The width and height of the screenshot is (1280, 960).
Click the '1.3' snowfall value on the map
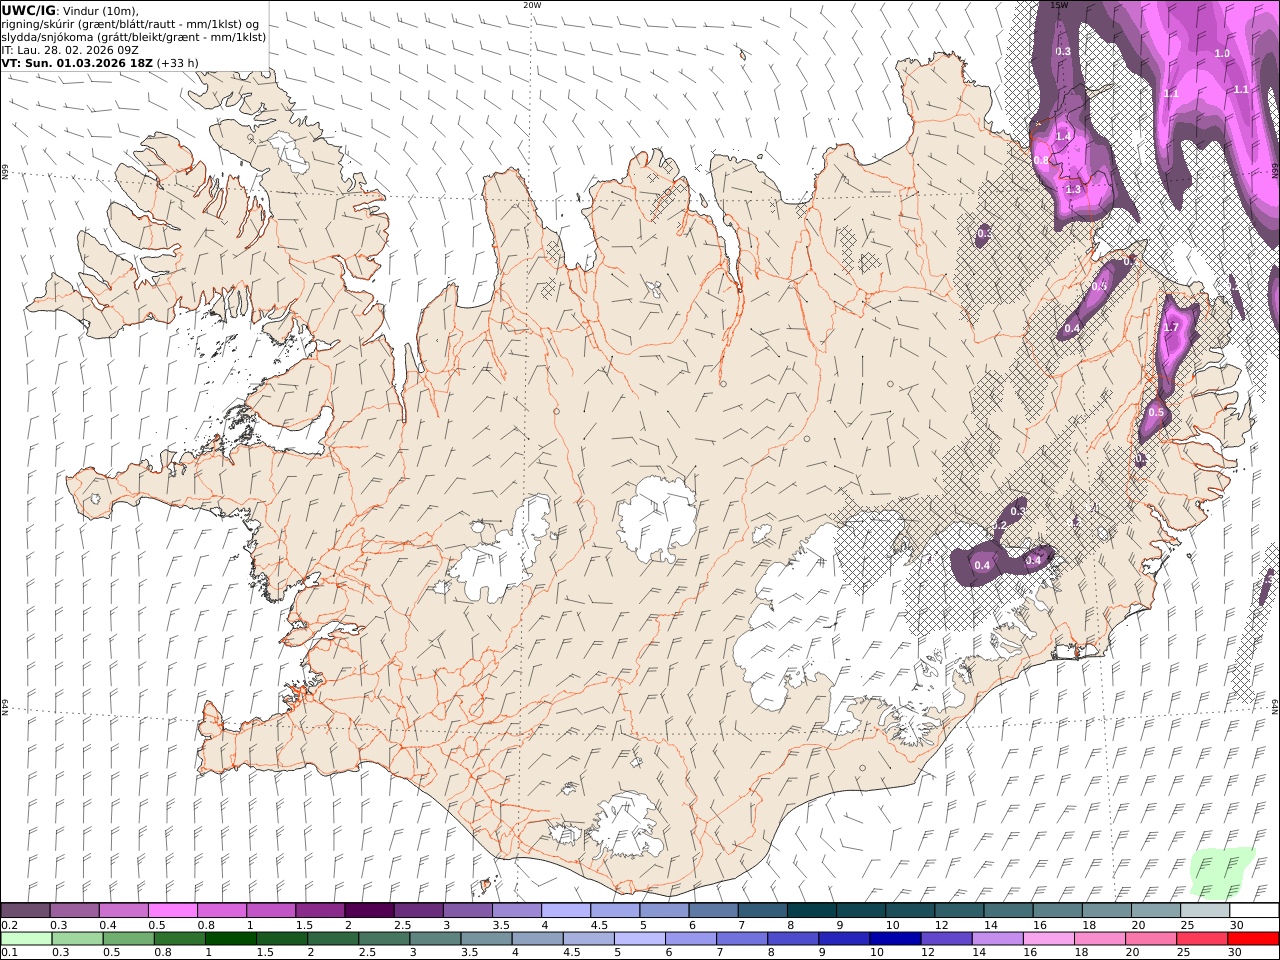click(x=1073, y=189)
